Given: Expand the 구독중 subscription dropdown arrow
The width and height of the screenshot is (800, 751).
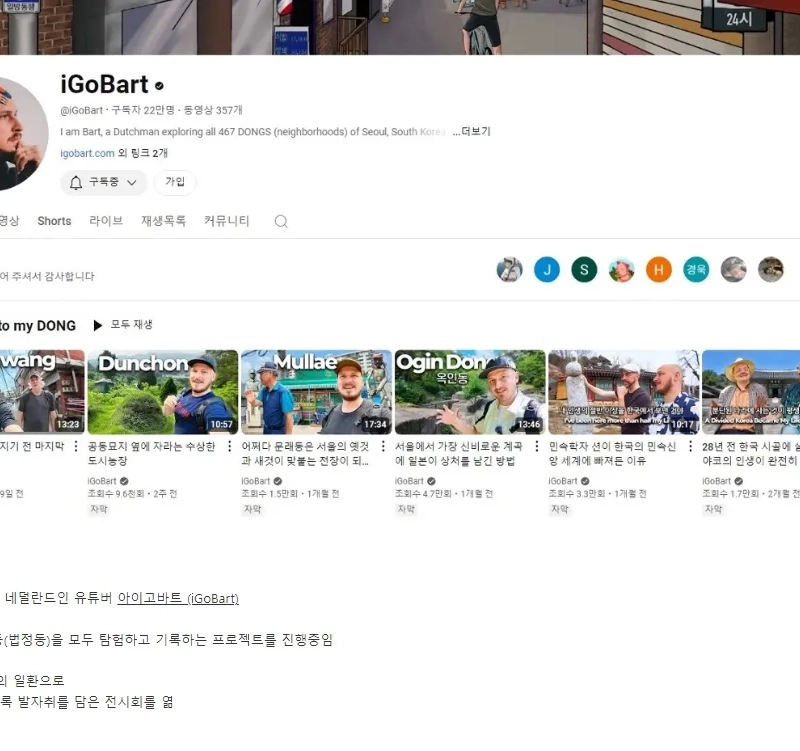Looking at the screenshot, I should click(x=132, y=183).
